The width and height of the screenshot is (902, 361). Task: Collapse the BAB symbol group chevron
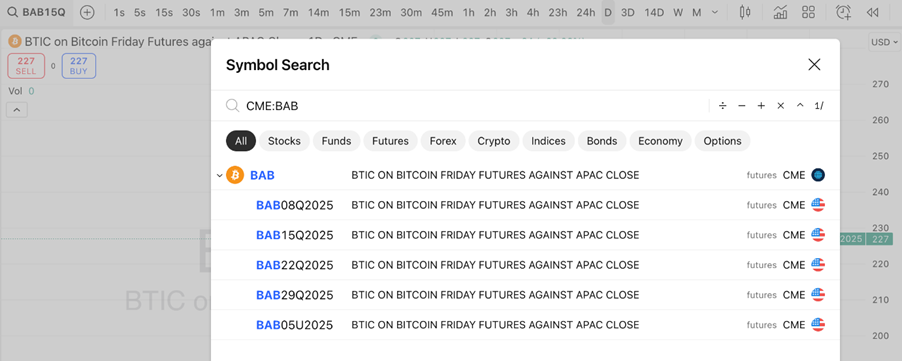[x=219, y=175]
